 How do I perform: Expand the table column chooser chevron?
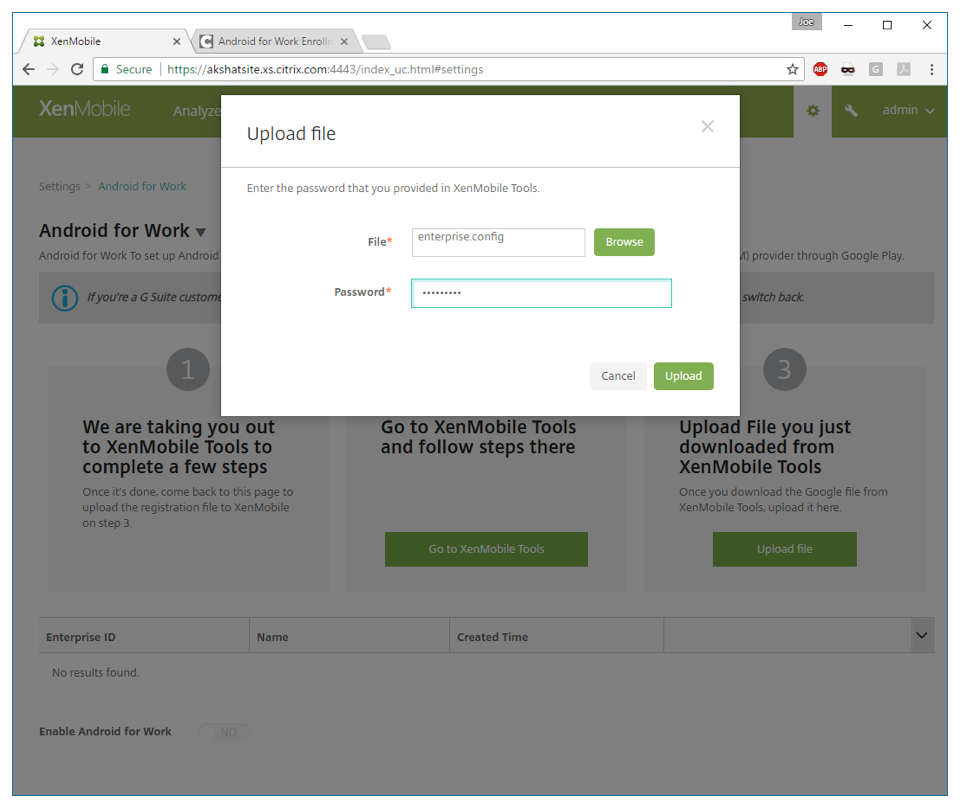coord(921,635)
